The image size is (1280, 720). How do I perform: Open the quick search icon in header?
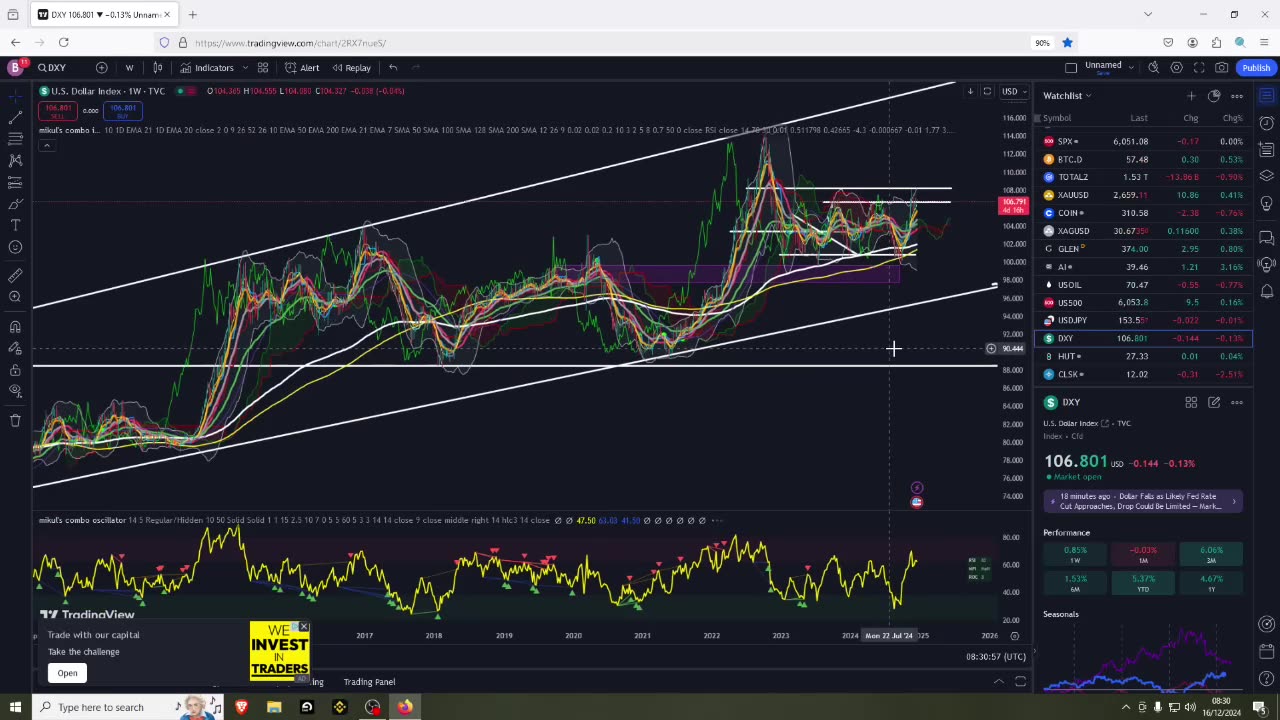tap(1153, 68)
